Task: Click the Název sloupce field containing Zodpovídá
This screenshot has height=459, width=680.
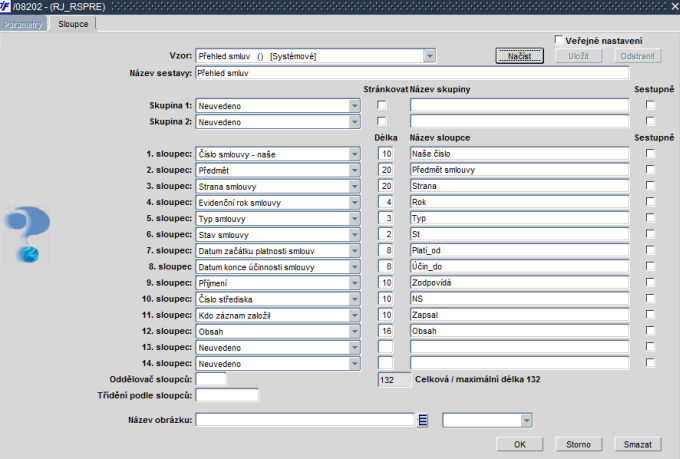Action: tap(520, 282)
